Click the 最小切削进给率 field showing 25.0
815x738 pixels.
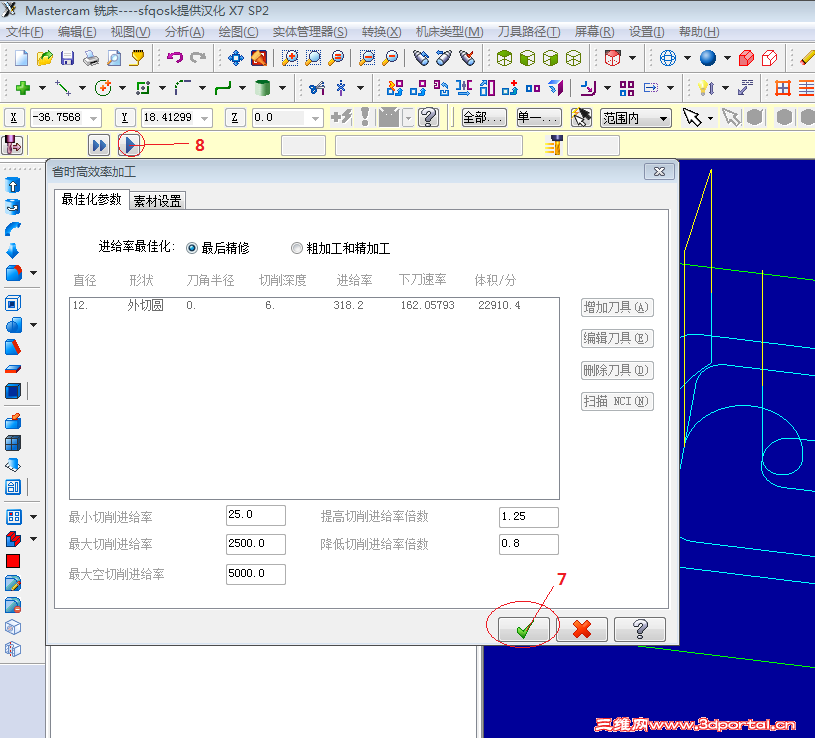pyautogui.click(x=256, y=515)
